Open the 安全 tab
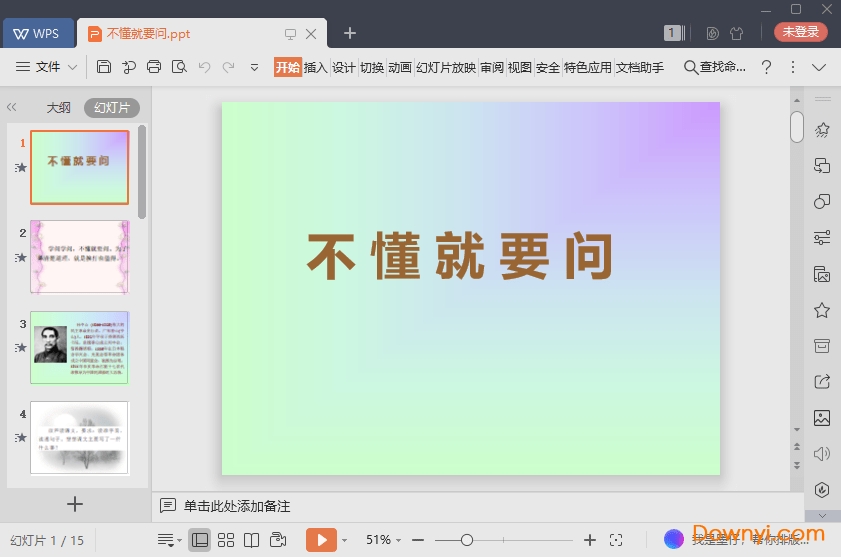841x557 pixels. pyautogui.click(x=548, y=67)
